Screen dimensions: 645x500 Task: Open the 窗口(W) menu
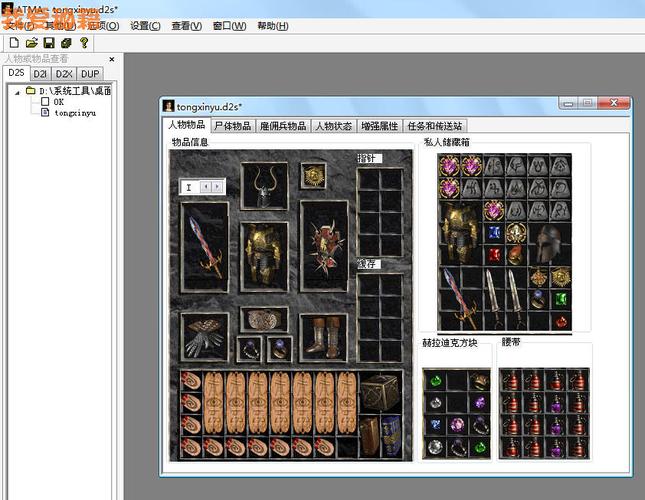[230, 26]
